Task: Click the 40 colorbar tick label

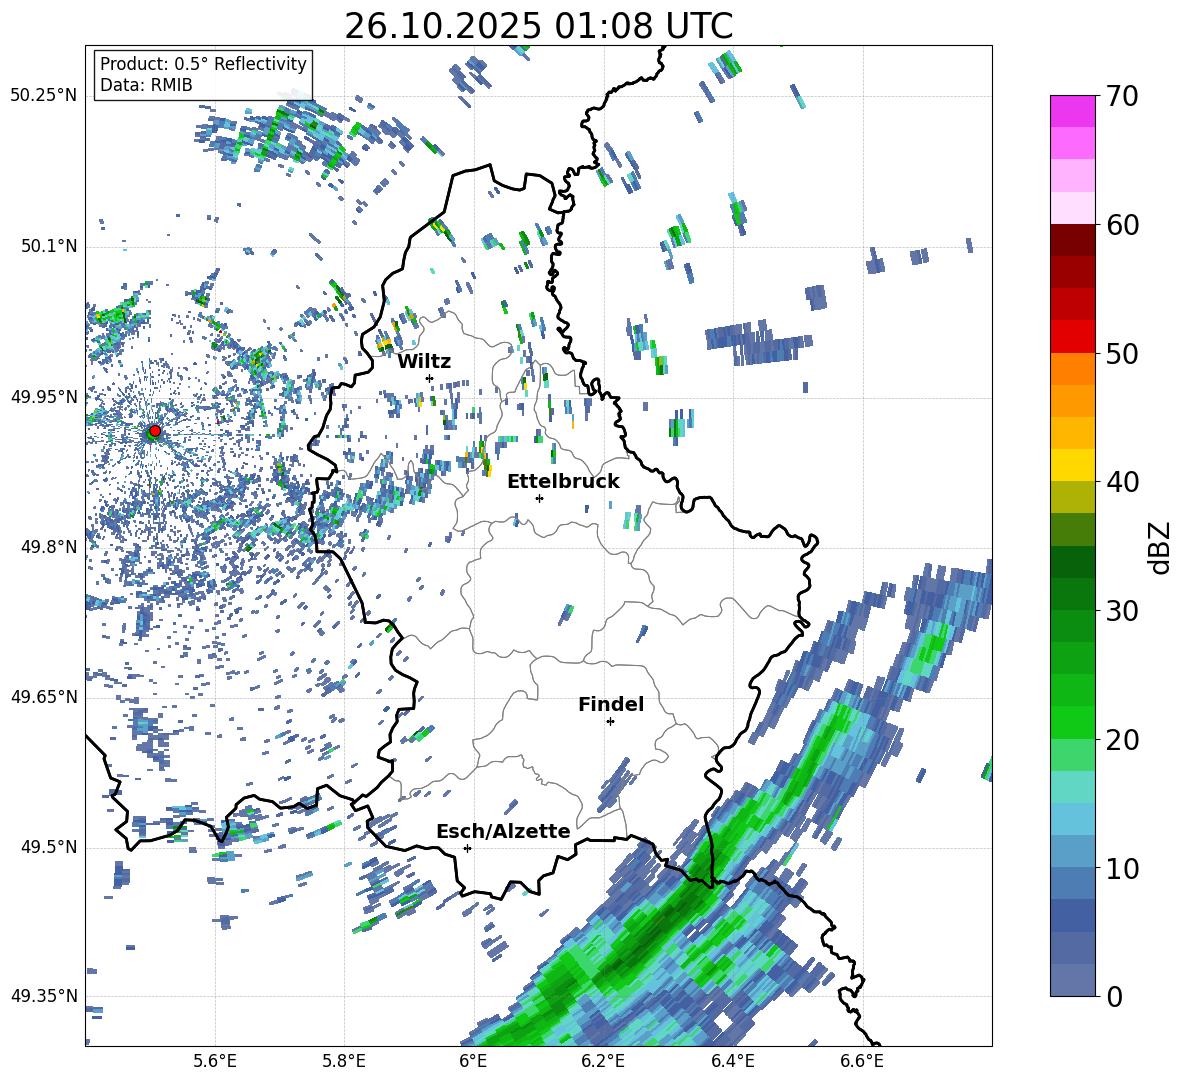Action: (x=1122, y=482)
